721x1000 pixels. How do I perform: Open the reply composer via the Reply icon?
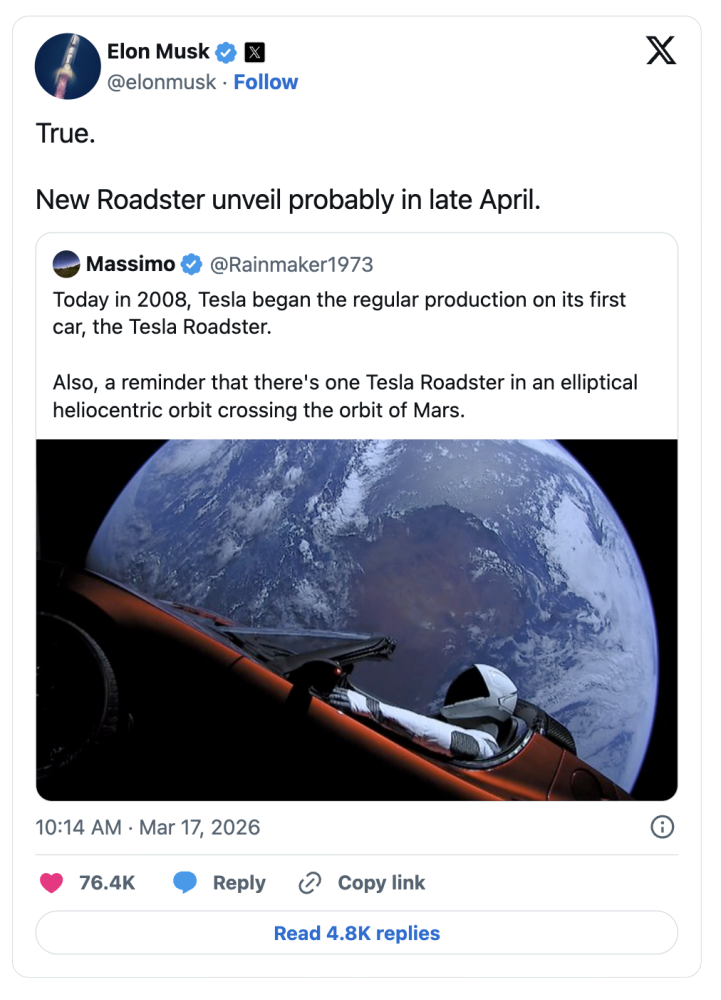[187, 882]
